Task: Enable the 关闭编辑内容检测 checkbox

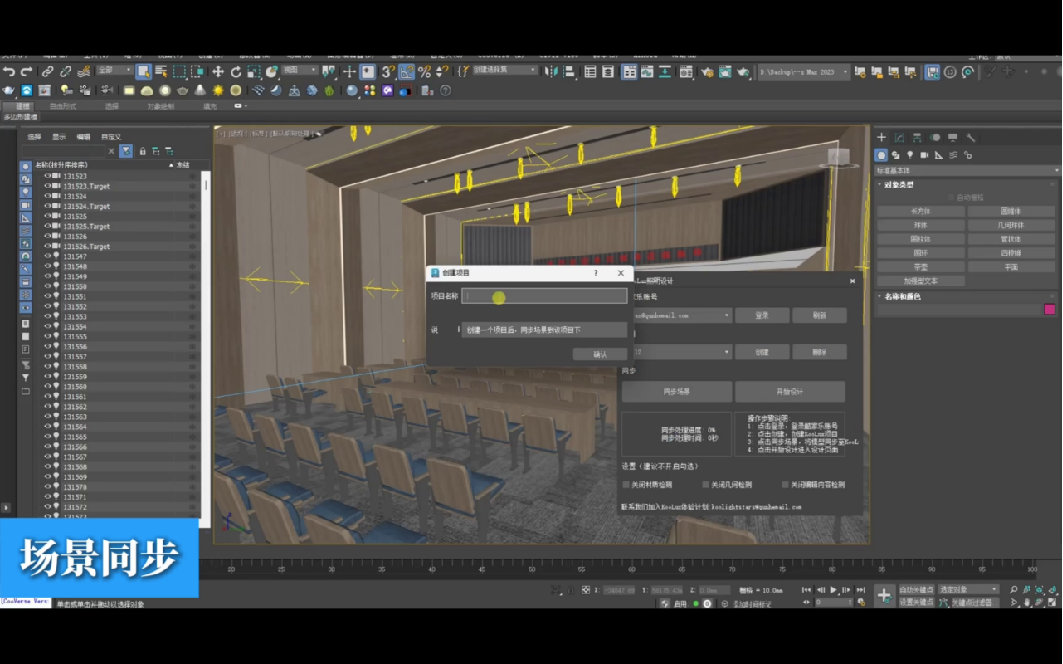Action: tap(786, 484)
